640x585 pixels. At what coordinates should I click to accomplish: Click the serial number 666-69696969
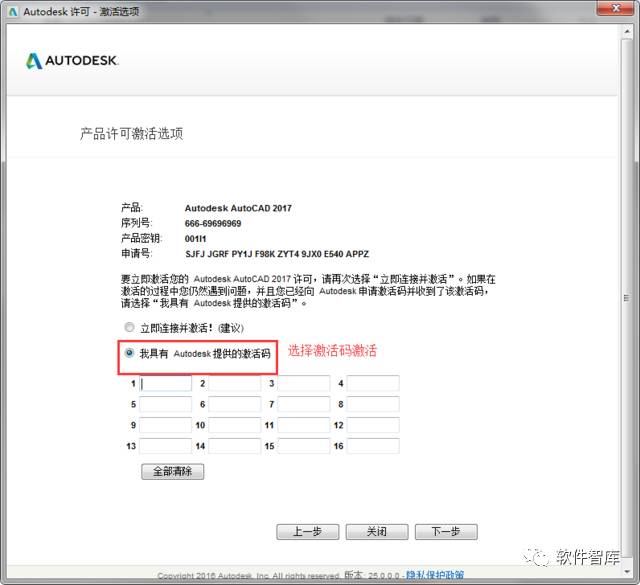click(x=213, y=223)
